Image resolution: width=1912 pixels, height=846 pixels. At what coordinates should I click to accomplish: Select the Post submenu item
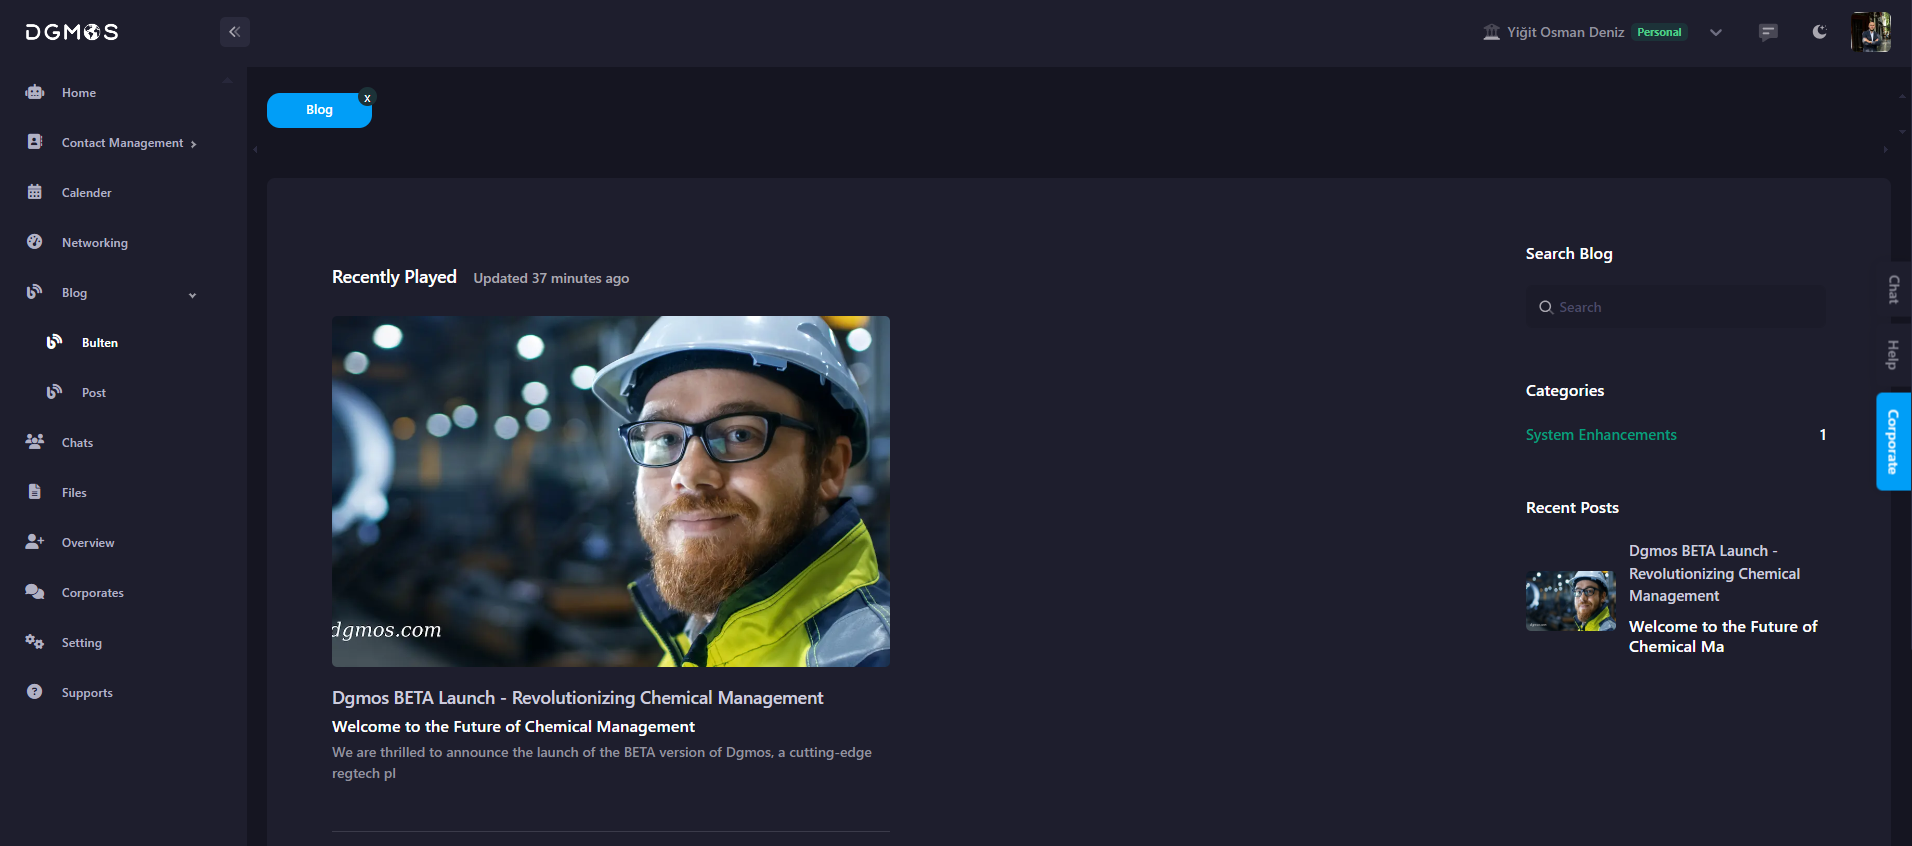tap(93, 393)
